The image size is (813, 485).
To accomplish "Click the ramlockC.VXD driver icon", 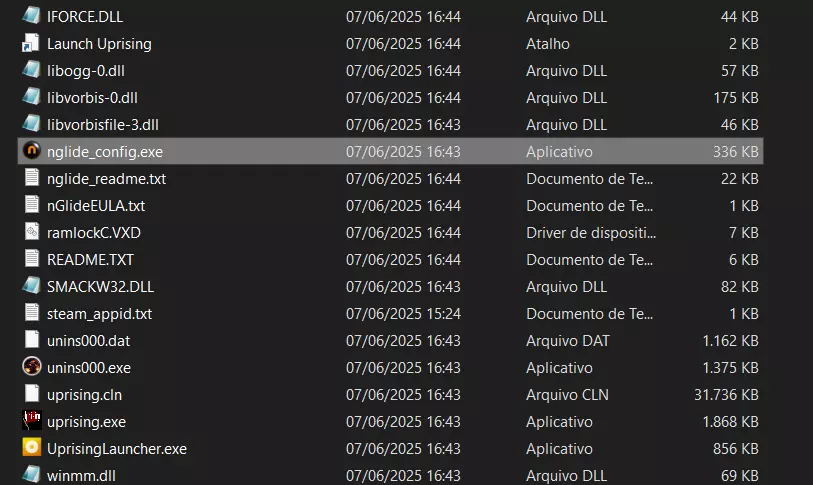I will [x=32, y=231].
